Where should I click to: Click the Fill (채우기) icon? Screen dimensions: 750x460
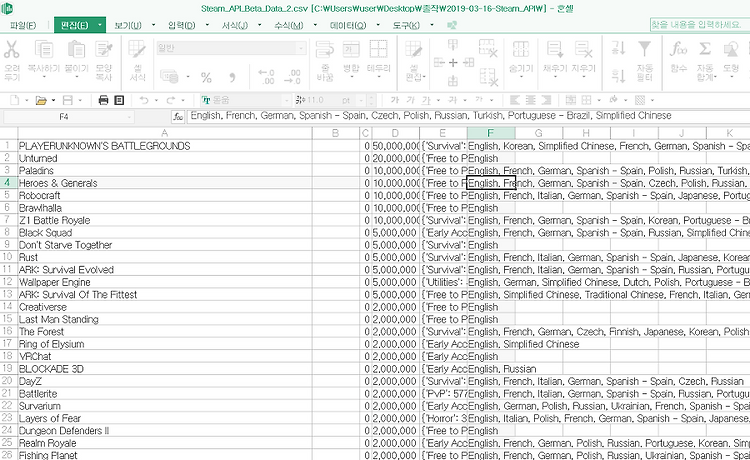555,49
